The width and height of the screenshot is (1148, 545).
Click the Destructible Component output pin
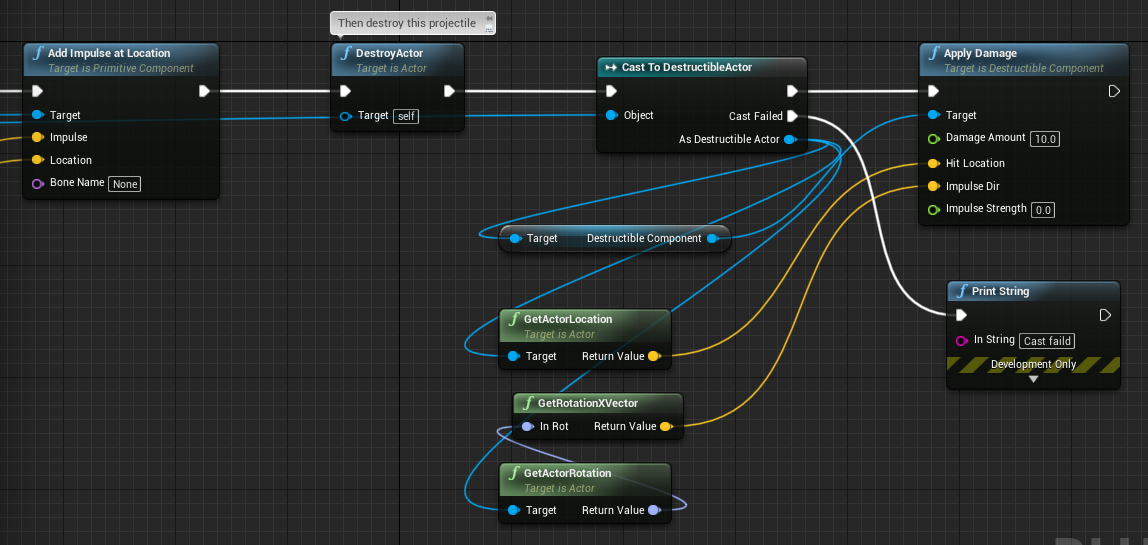[712, 239]
